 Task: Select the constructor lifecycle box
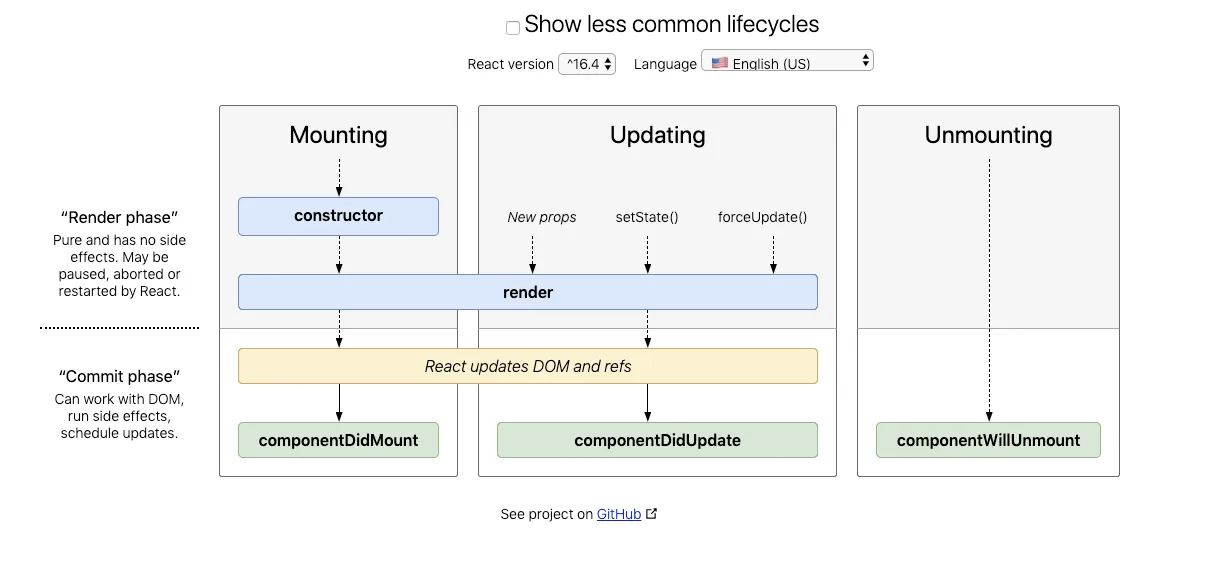[x=338, y=216]
